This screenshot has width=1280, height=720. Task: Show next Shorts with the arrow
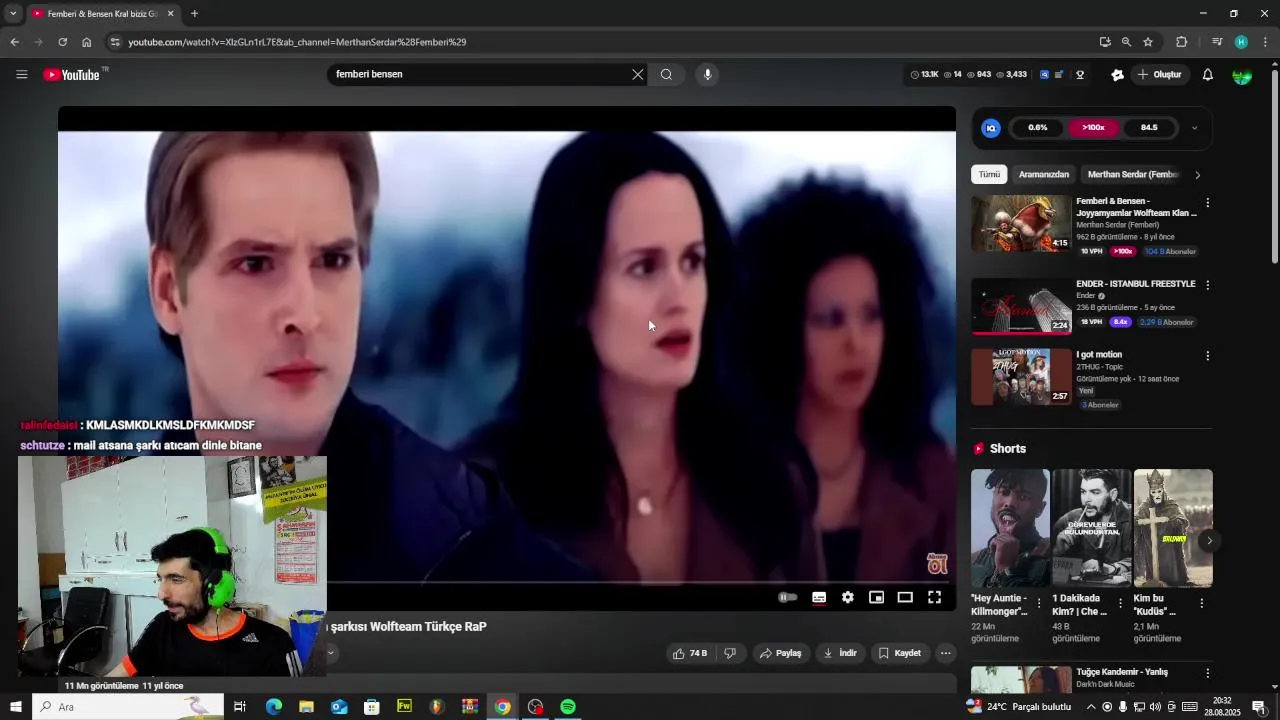click(x=1209, y=541)
